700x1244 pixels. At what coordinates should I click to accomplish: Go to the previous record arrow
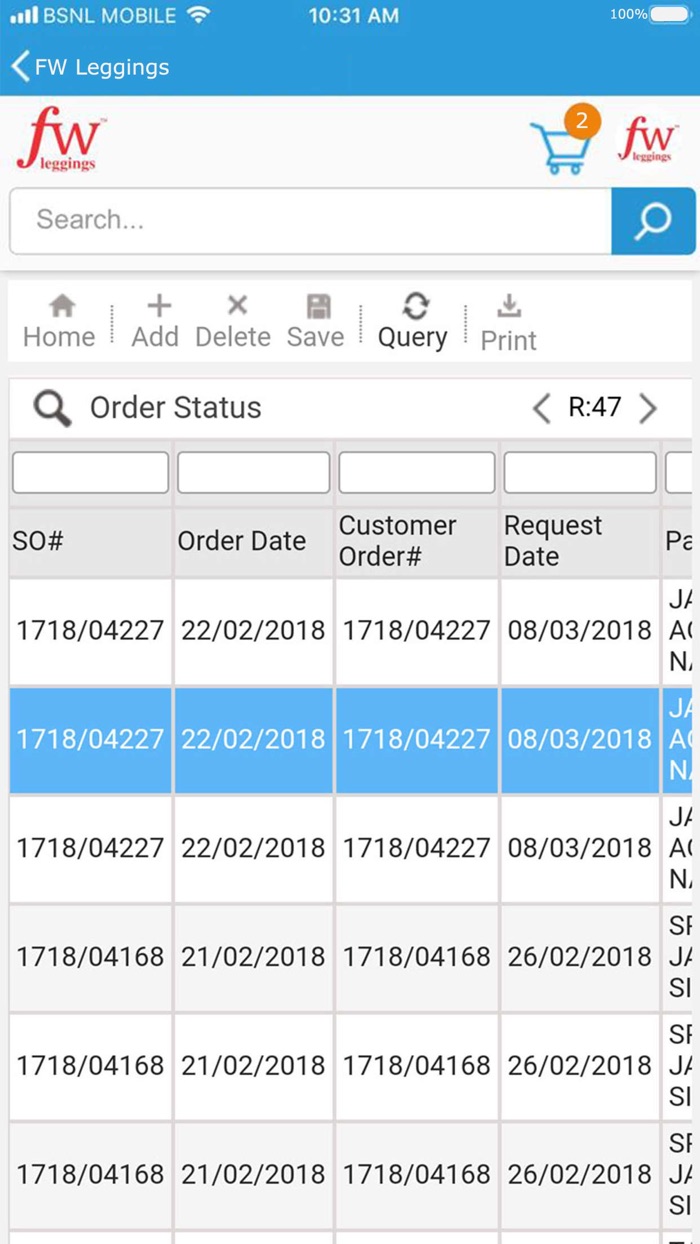point(542,408)
